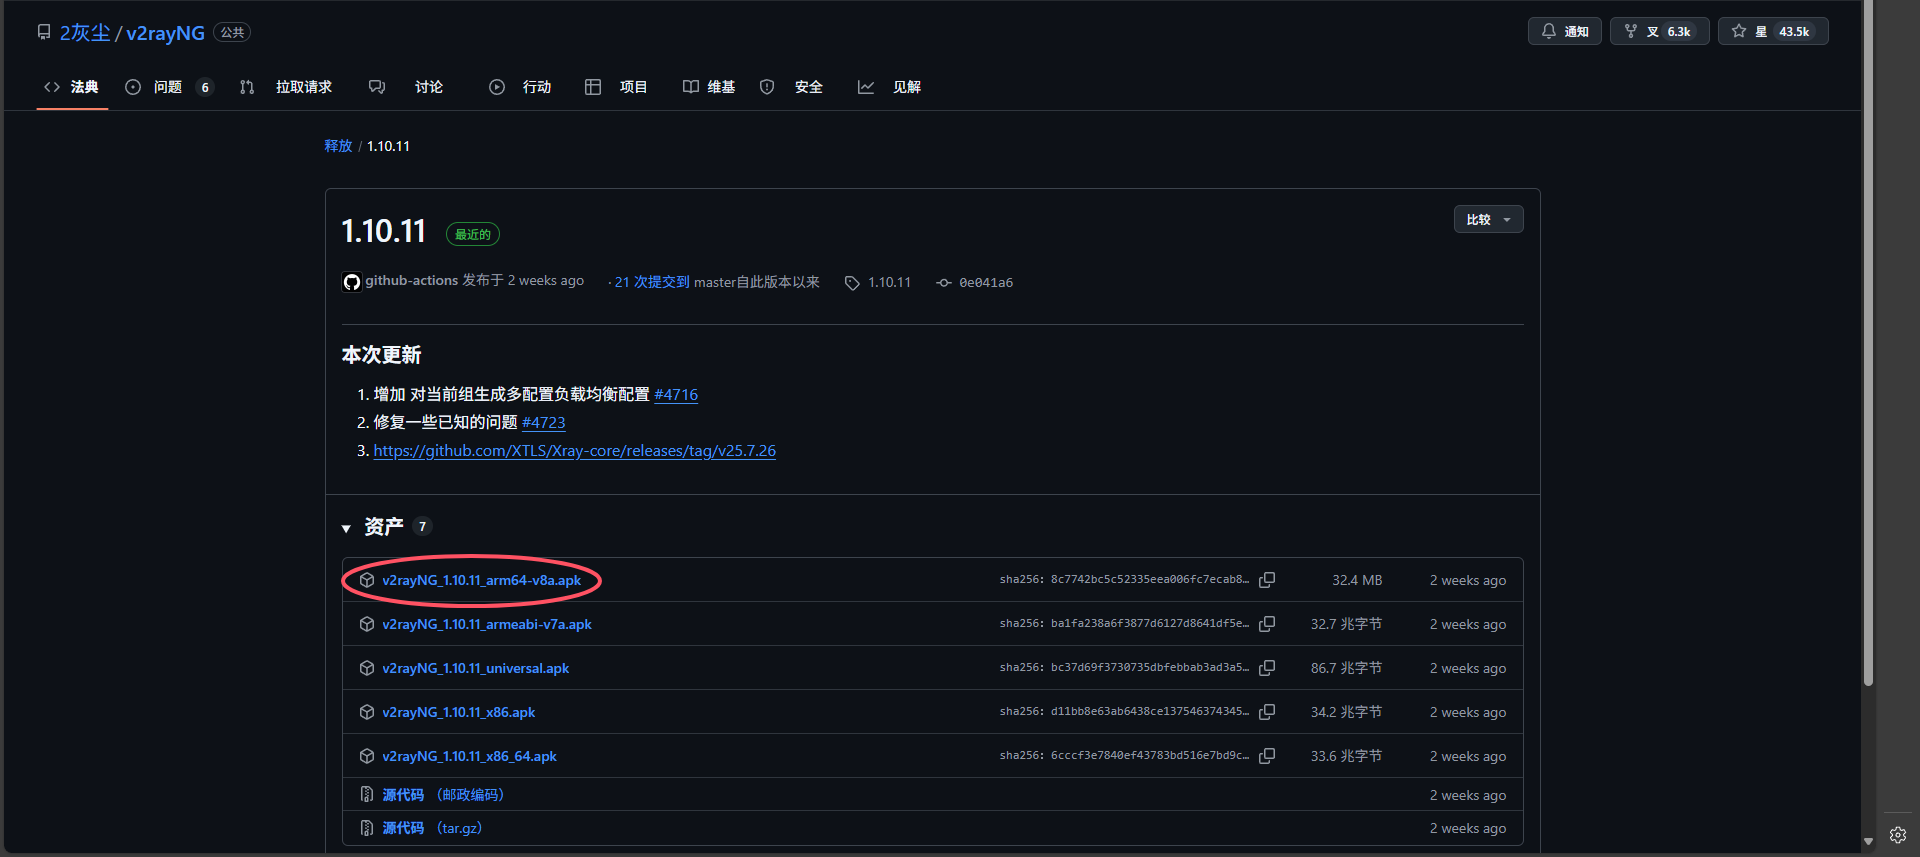1920x857 pixels.
Task: Open the 行动 actions tab
Action: (x=520, y=87)
